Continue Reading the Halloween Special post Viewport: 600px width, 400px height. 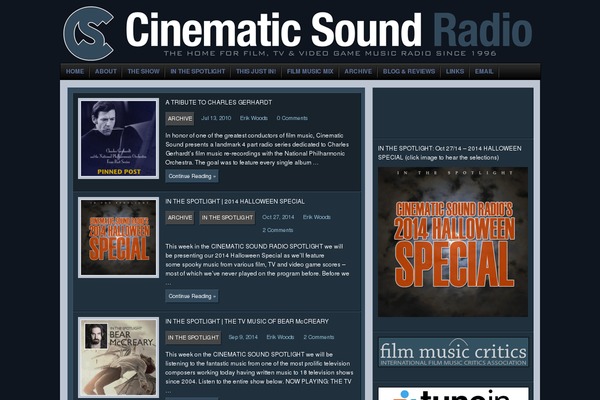pos(192,296)
